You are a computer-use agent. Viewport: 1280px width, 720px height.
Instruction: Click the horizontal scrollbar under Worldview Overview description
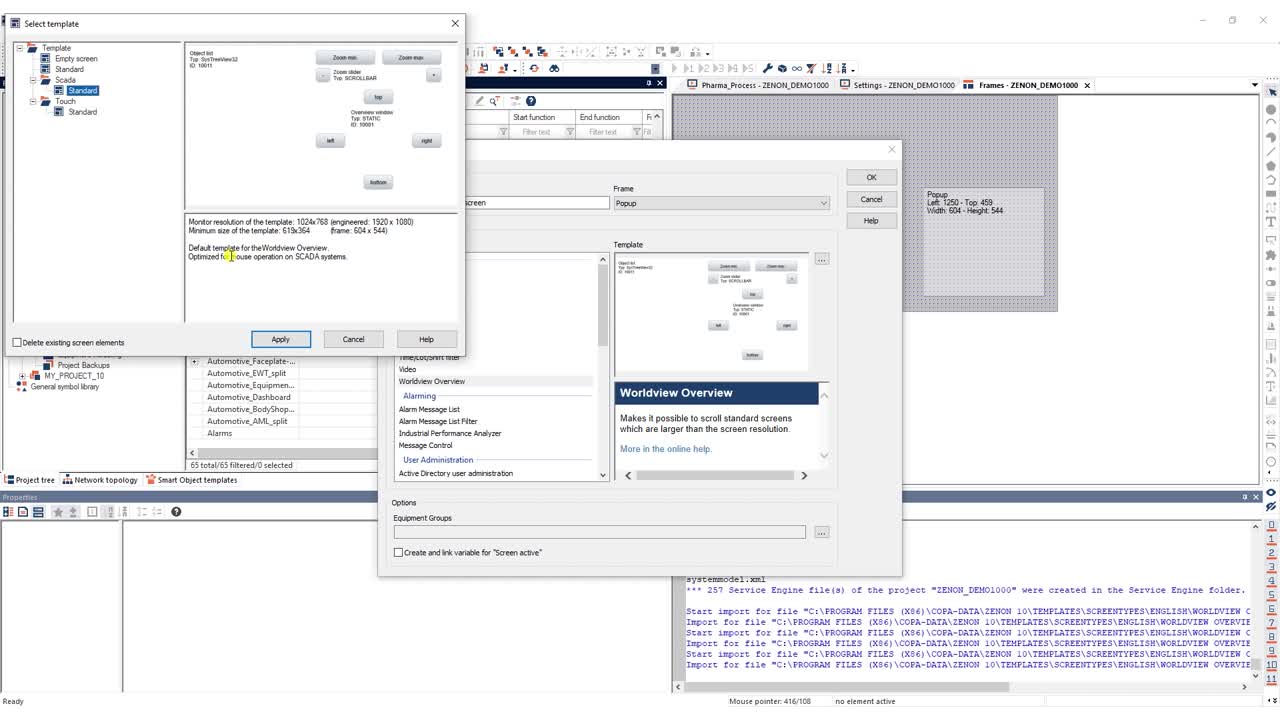click(x=716, y=475)
